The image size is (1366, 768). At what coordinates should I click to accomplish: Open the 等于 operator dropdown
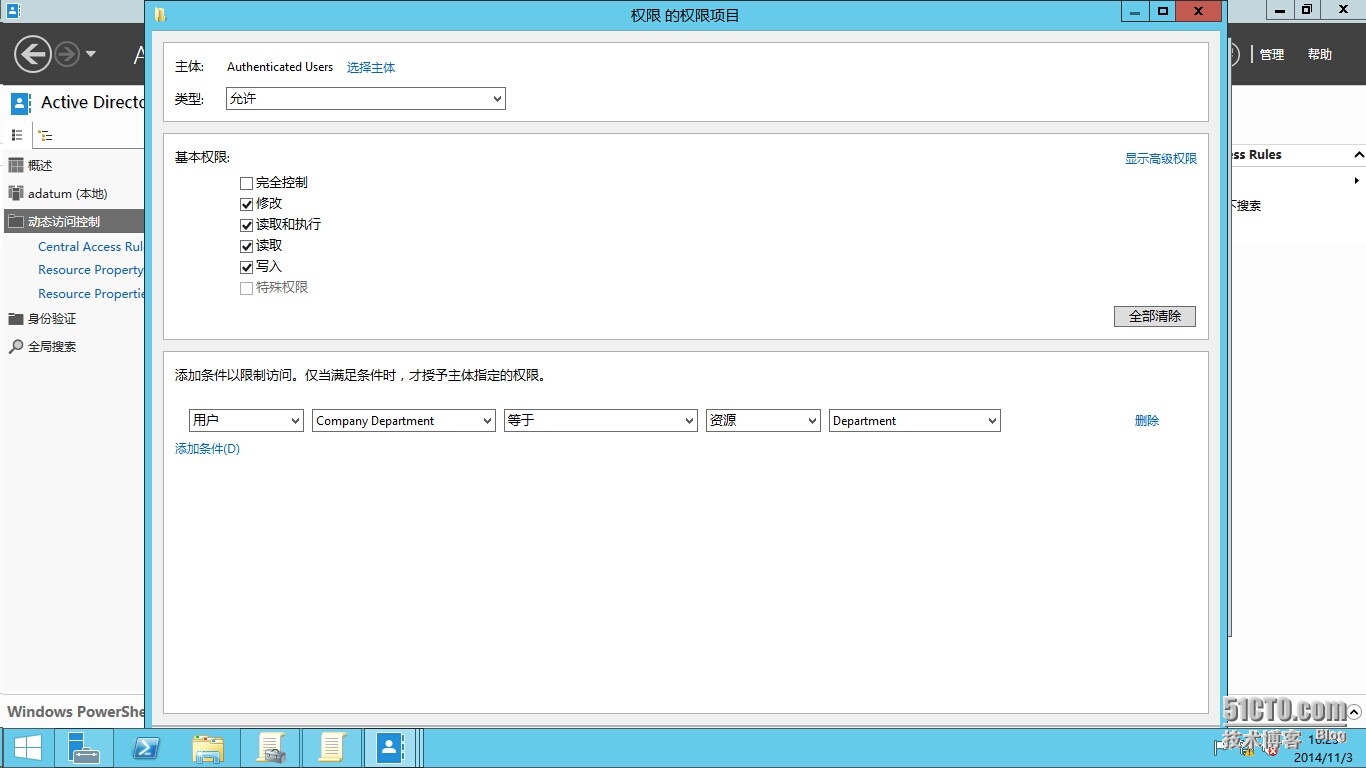[x=601, y=420]
